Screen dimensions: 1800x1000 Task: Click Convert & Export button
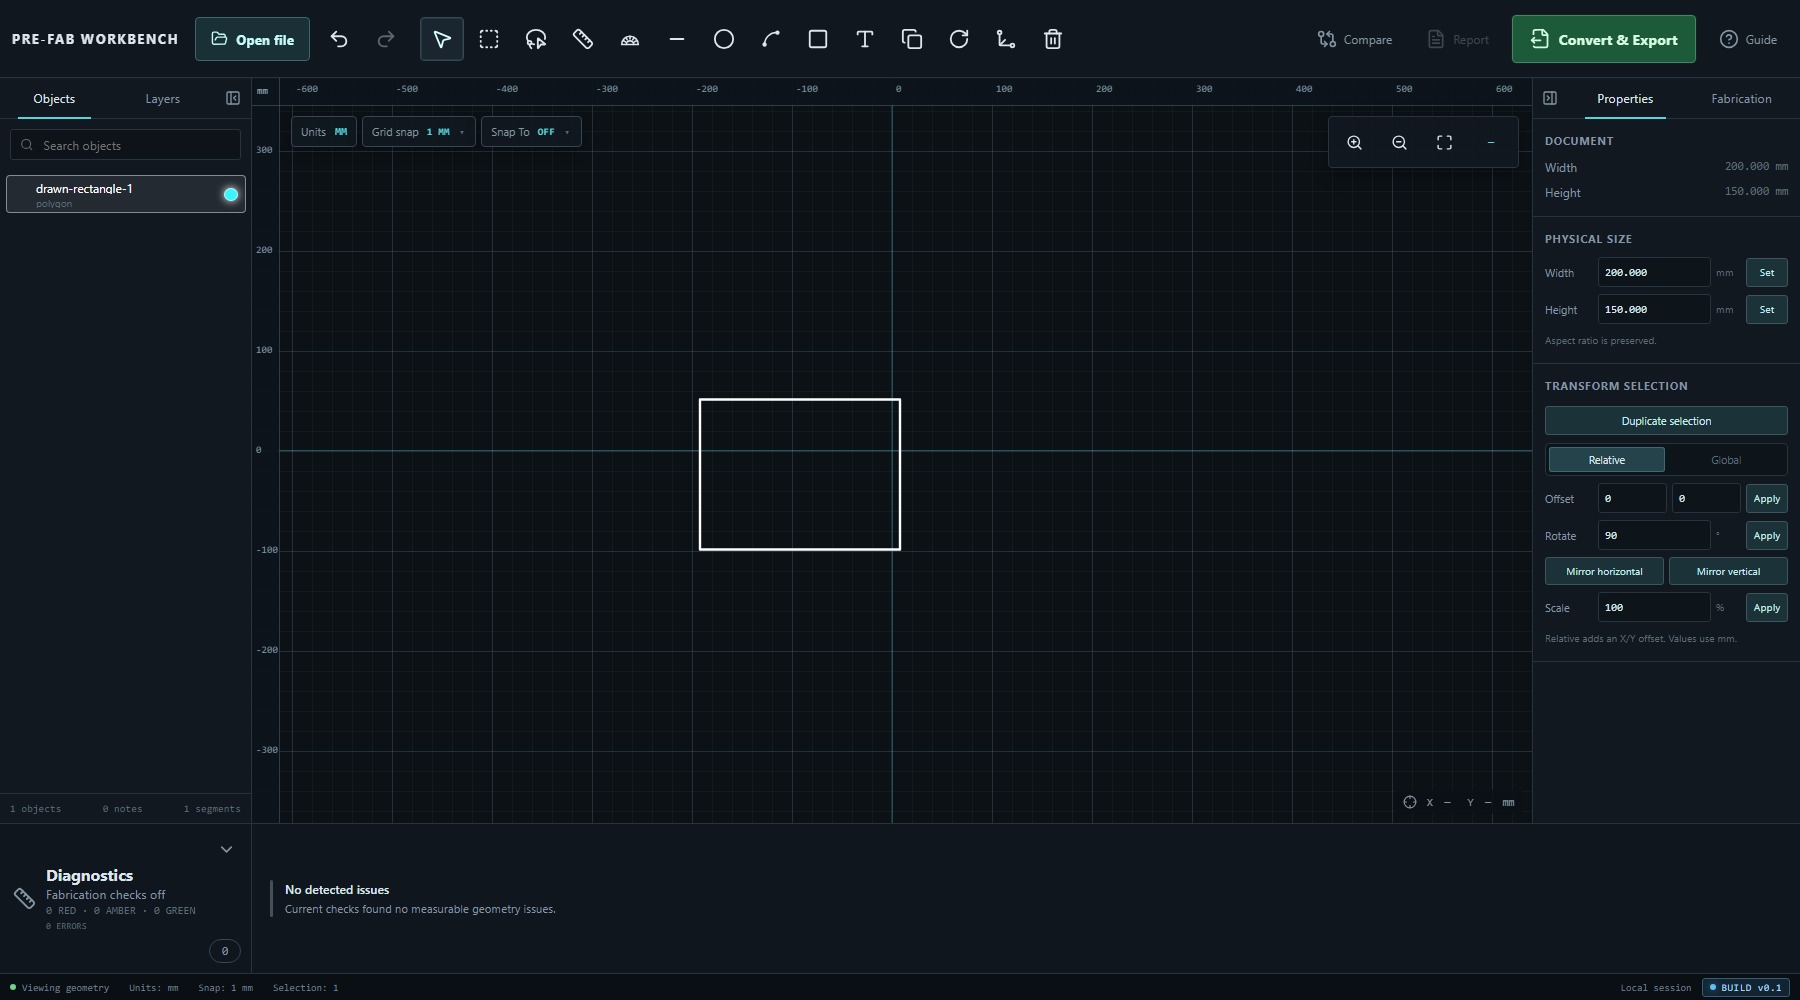click(x=1604, y=40)
